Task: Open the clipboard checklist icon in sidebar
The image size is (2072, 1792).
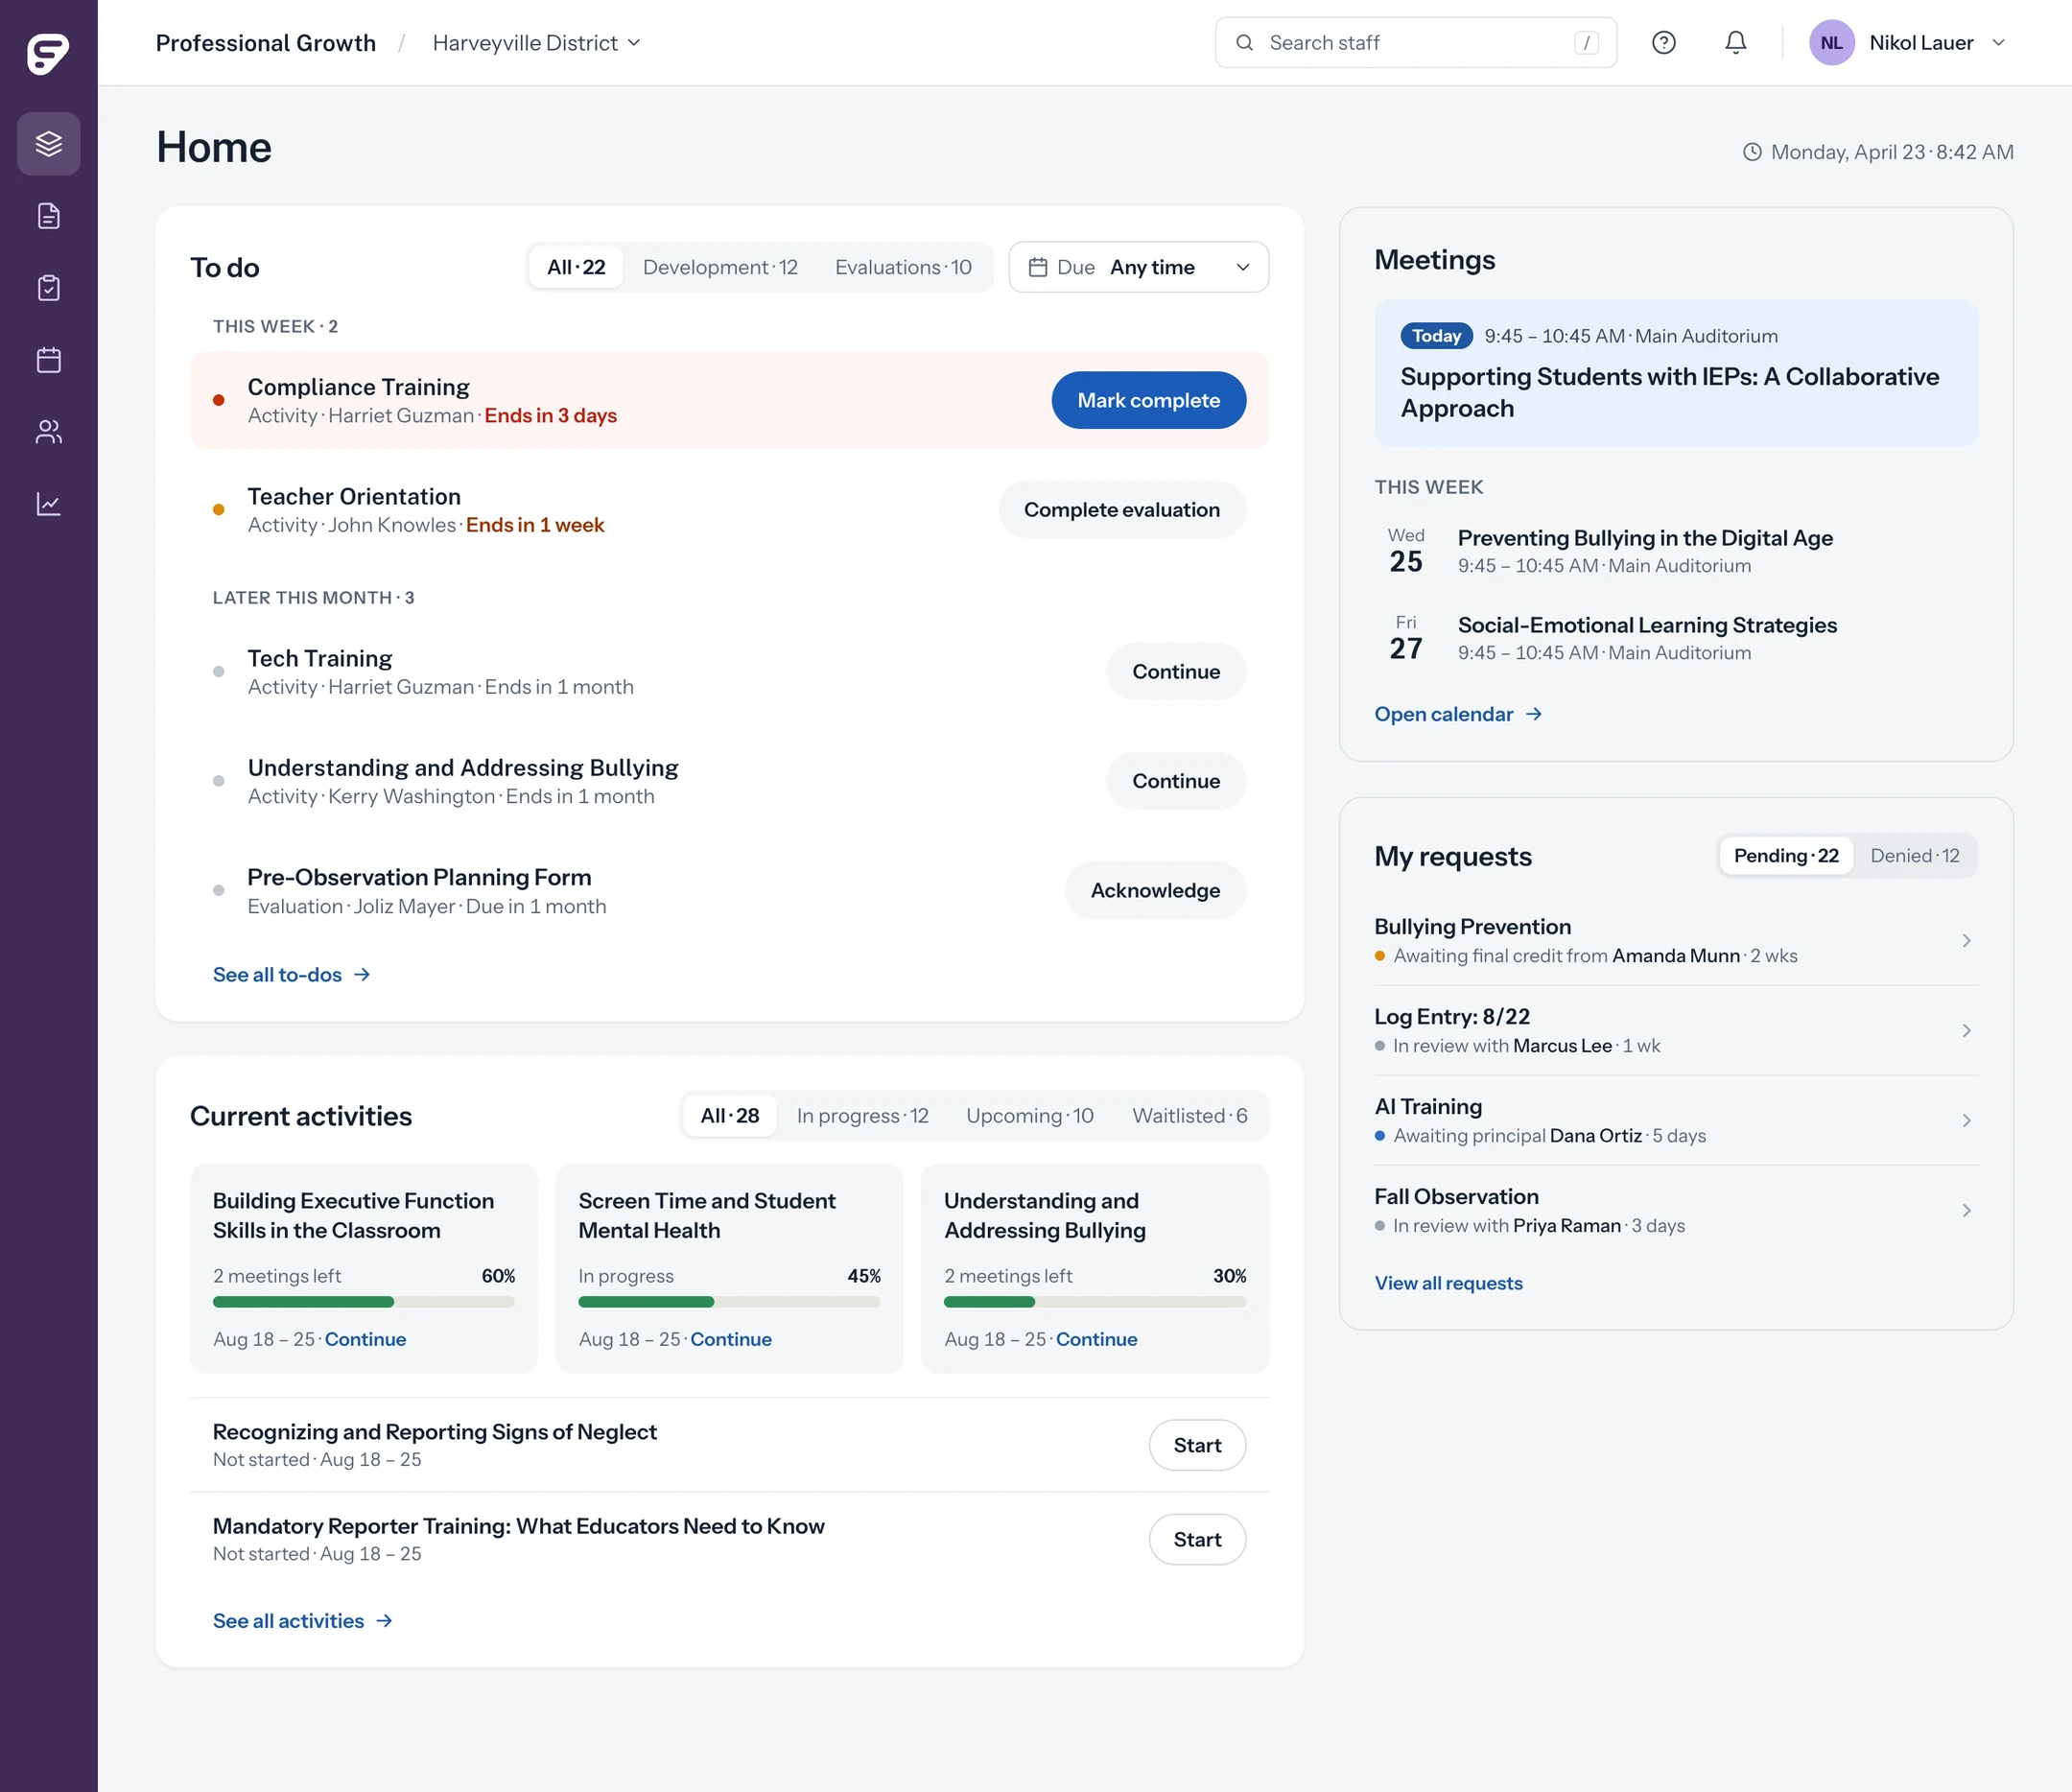Action: click(49, 288)
